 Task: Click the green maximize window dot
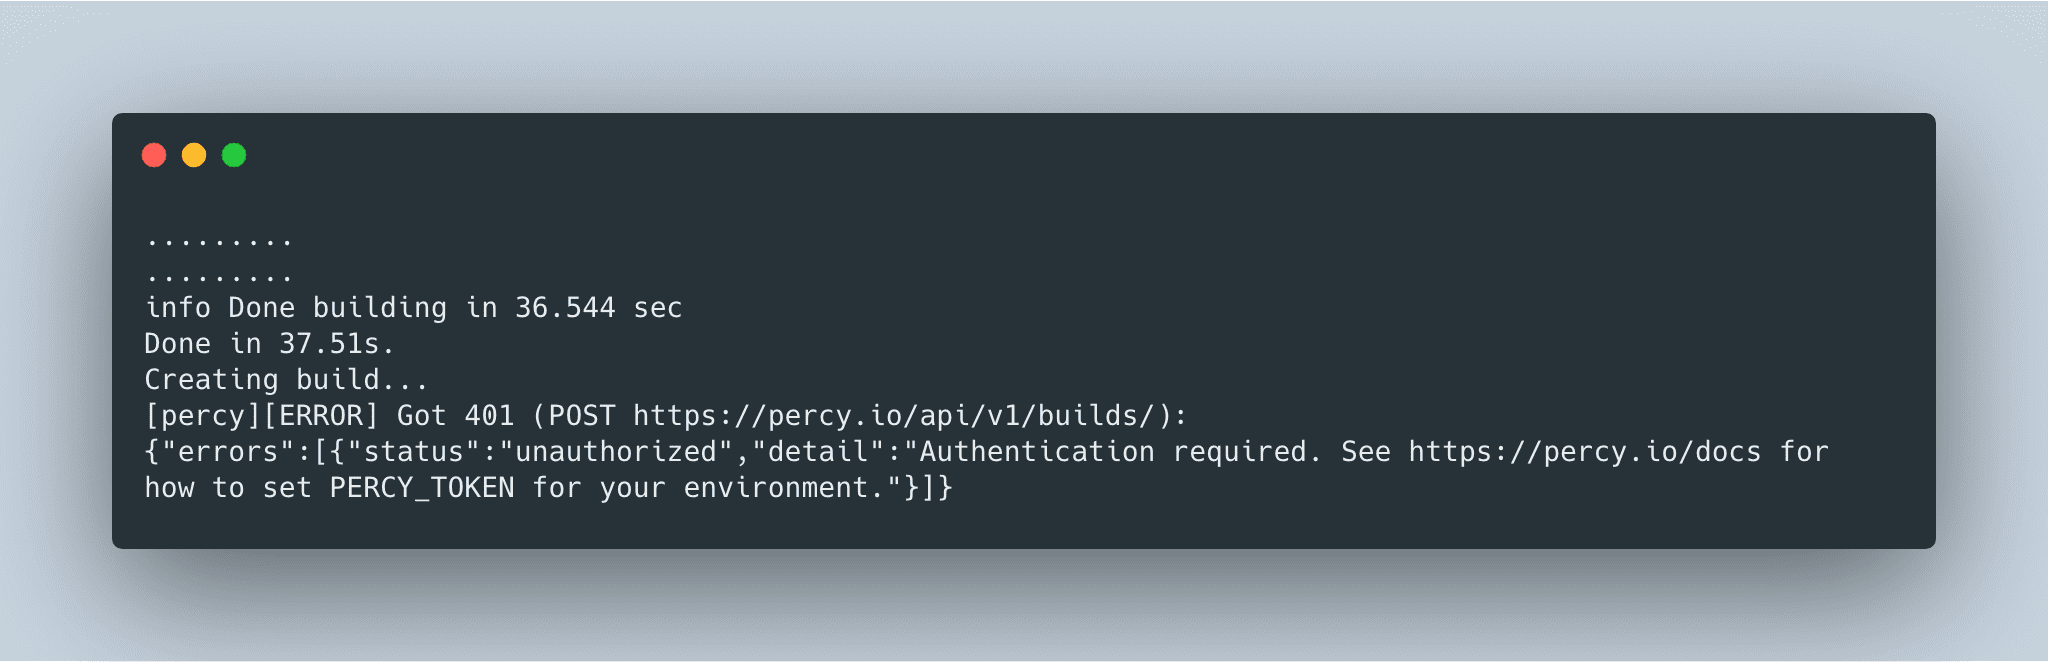point(234,155)
